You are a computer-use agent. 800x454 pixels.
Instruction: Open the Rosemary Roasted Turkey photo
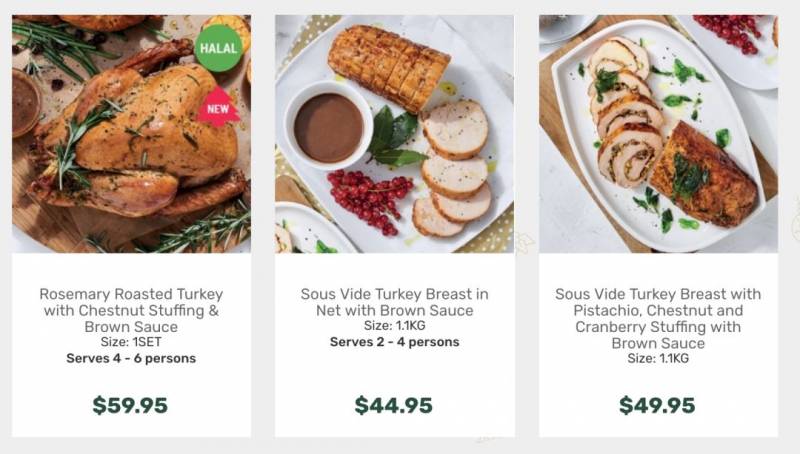click(x=132, y=134)
